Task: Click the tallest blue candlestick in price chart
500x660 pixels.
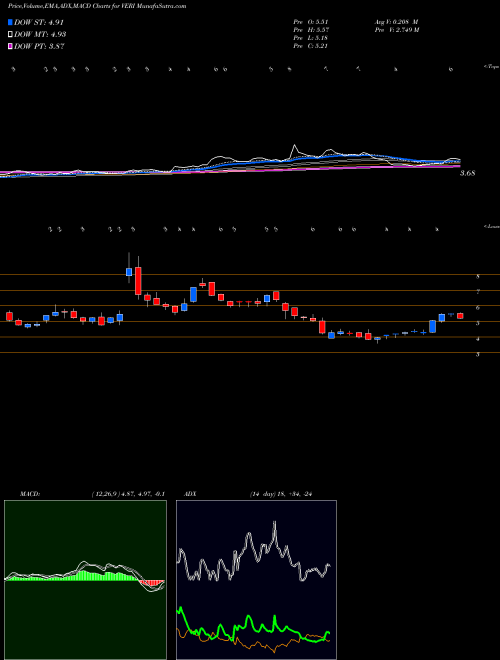Action: 194,295
